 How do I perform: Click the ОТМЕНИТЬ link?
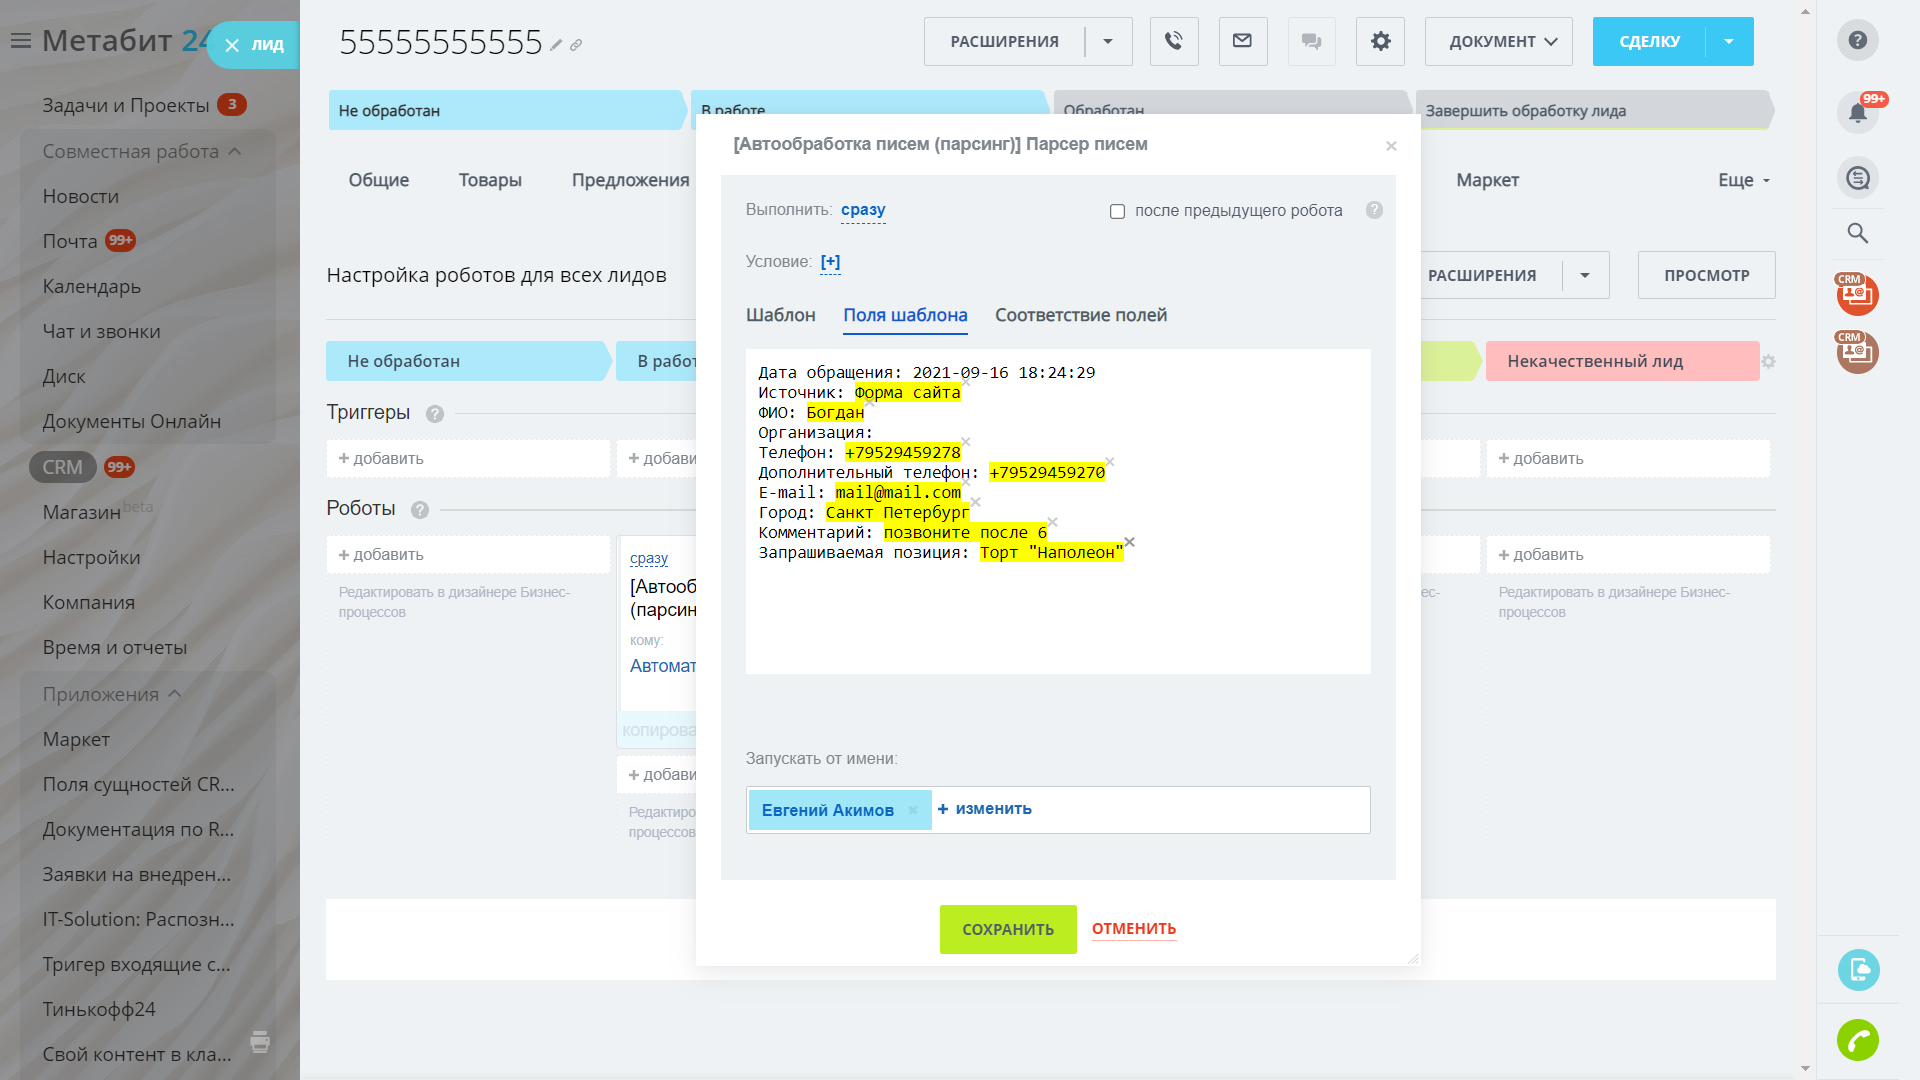1133,929
